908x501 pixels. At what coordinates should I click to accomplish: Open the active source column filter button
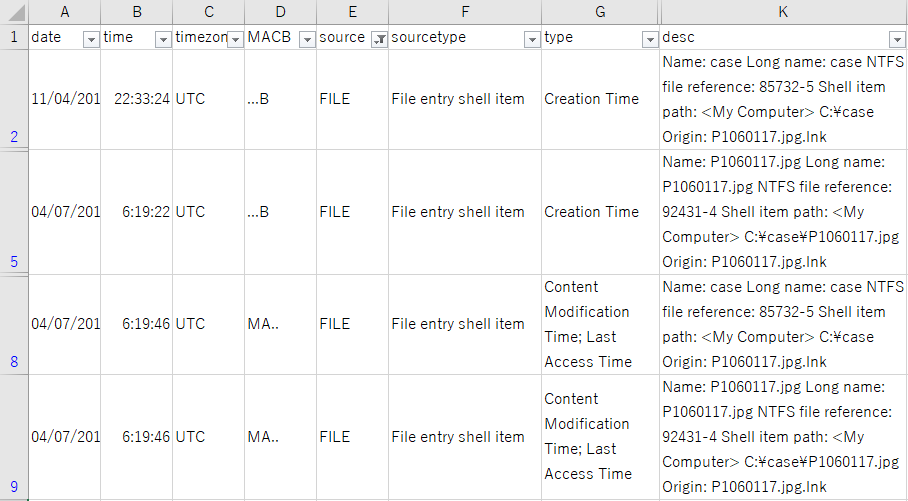point(379,39)
